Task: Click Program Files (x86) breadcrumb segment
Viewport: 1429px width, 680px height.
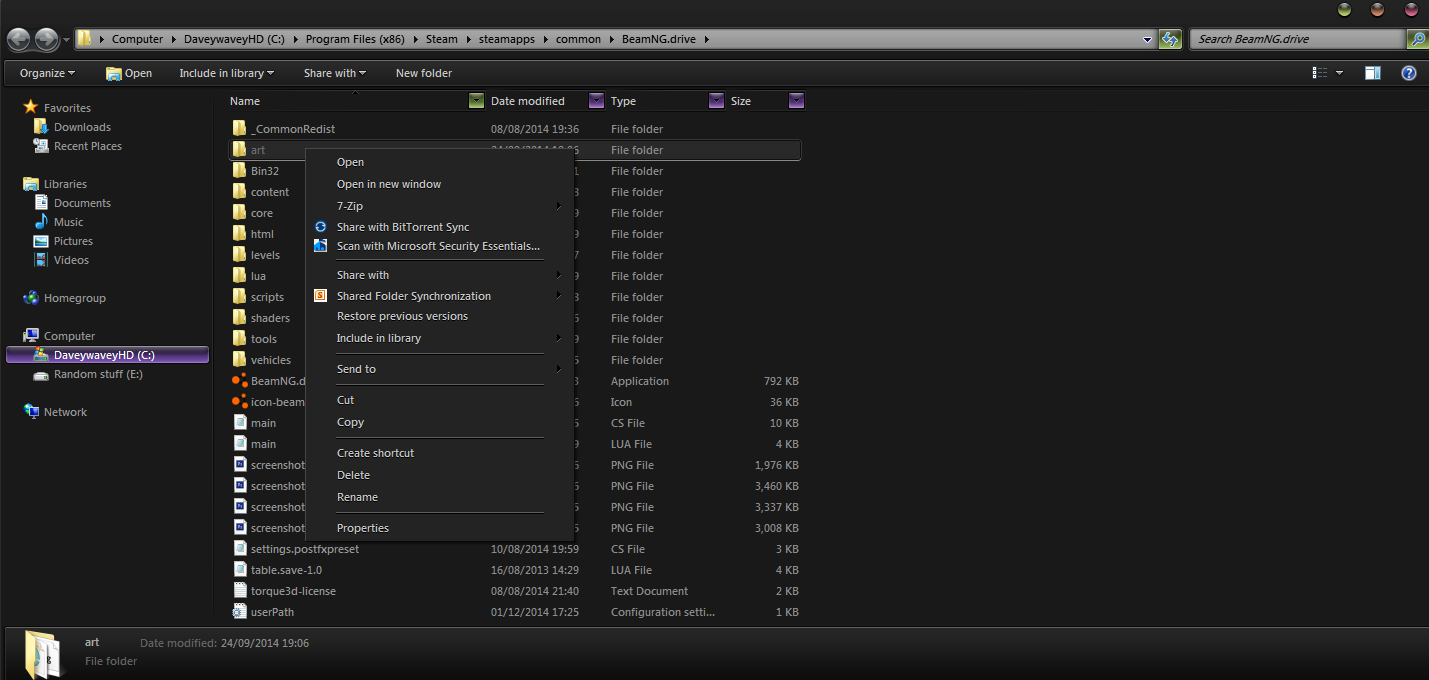Action: click(x=356, y=39)
